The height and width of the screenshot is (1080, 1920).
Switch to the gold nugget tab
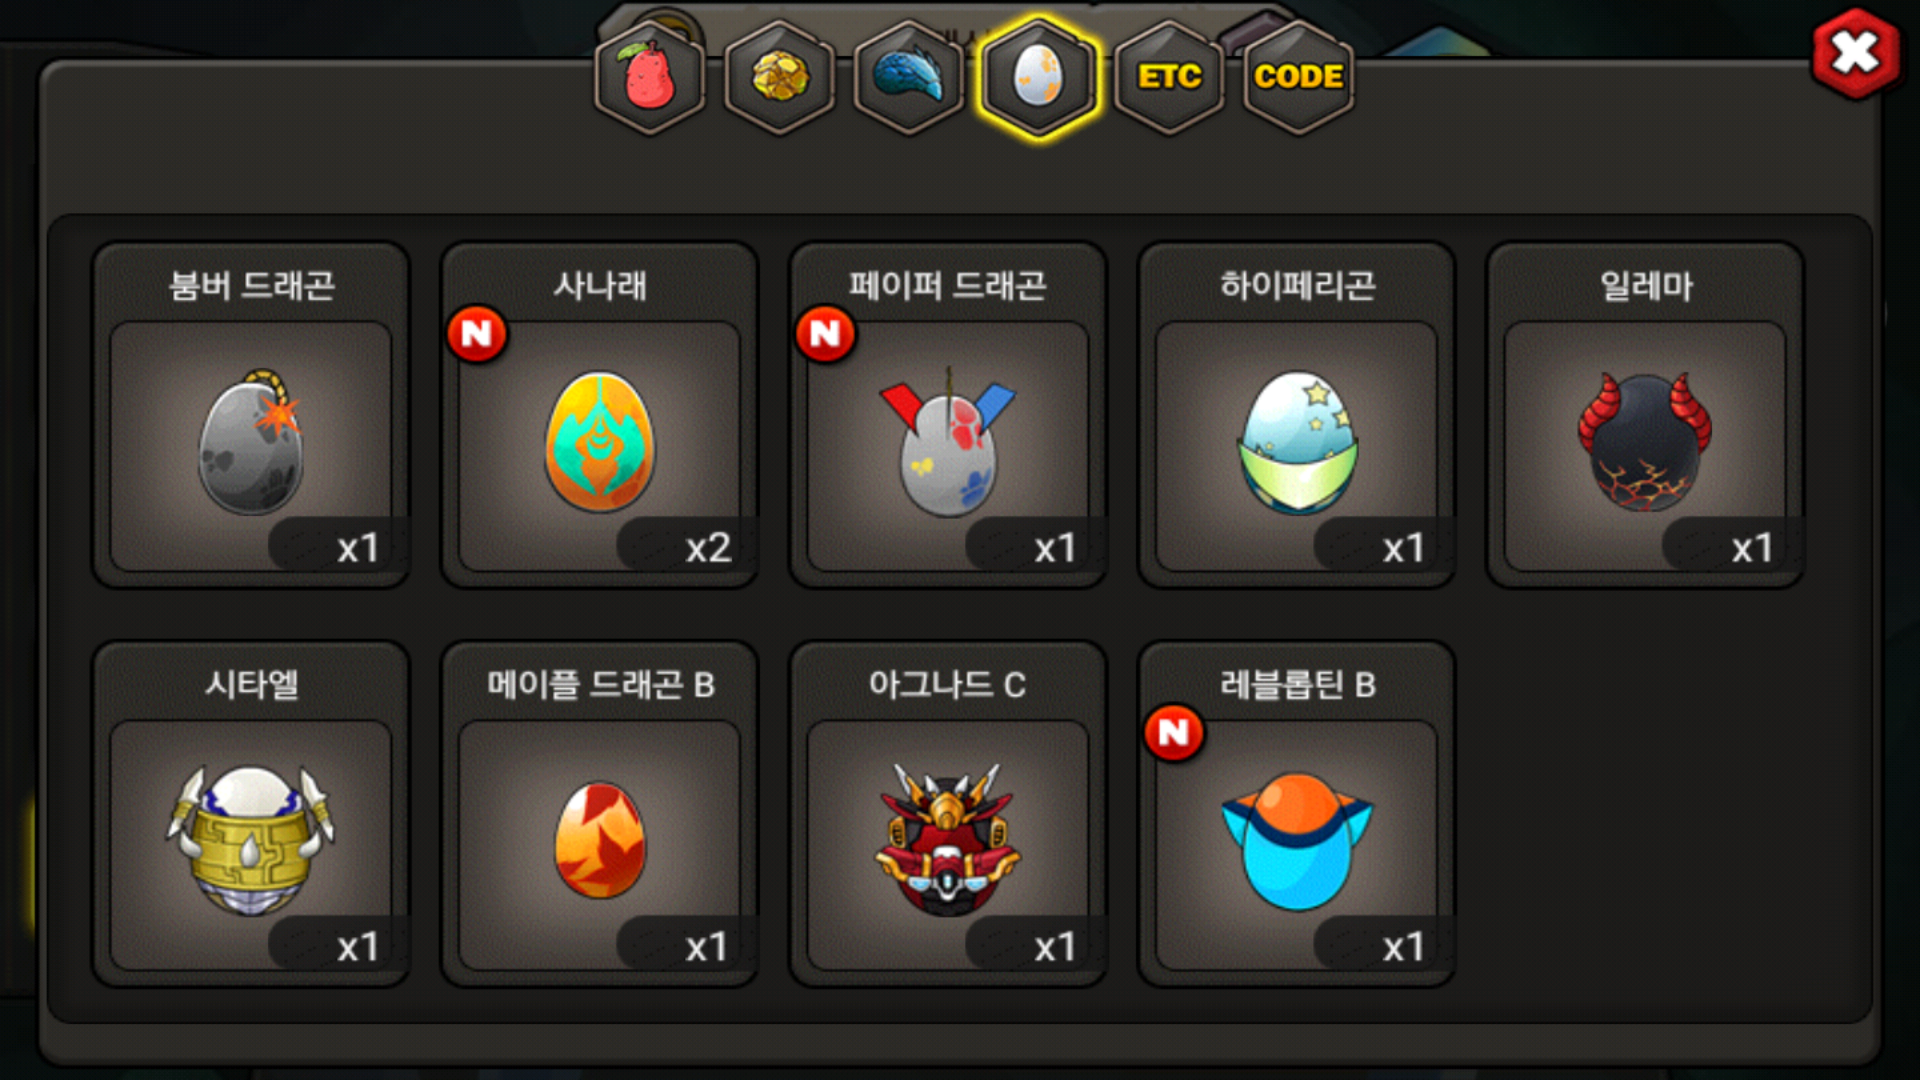coord(779,77)
